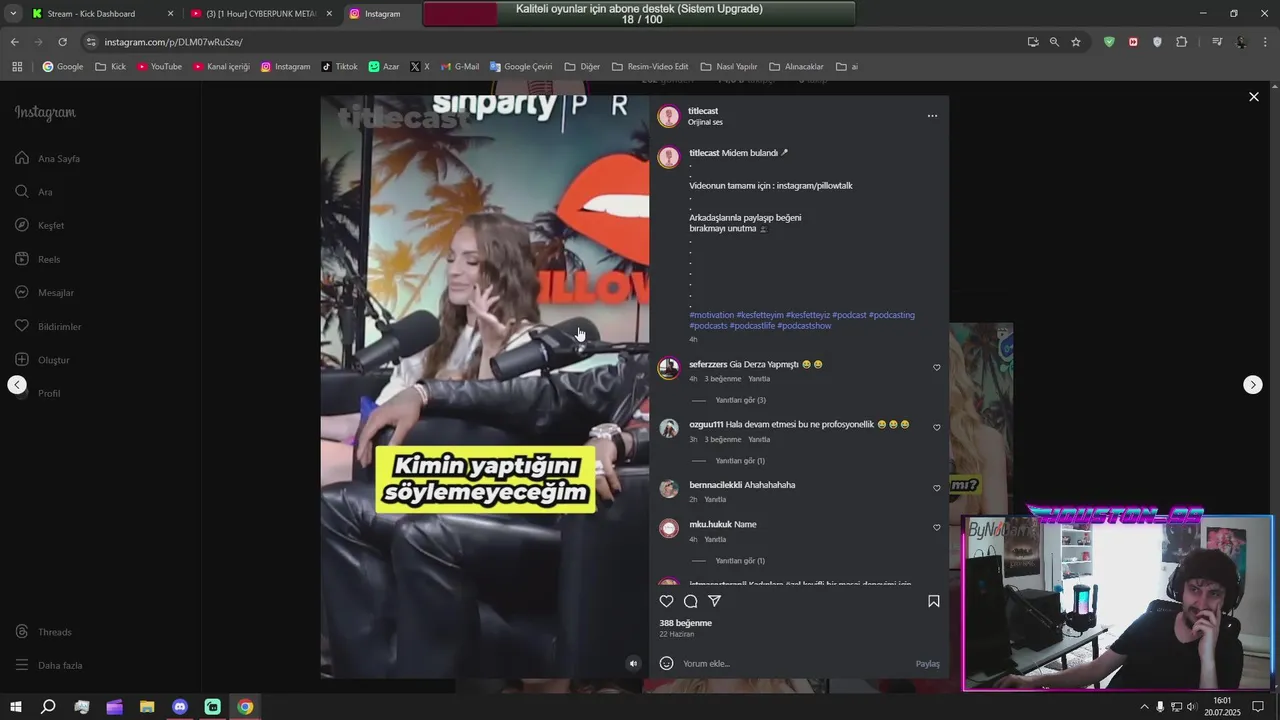This screenshot has width=1280, height=720.
Task: Like ozguu111's comment
Action: click(937, 428)
